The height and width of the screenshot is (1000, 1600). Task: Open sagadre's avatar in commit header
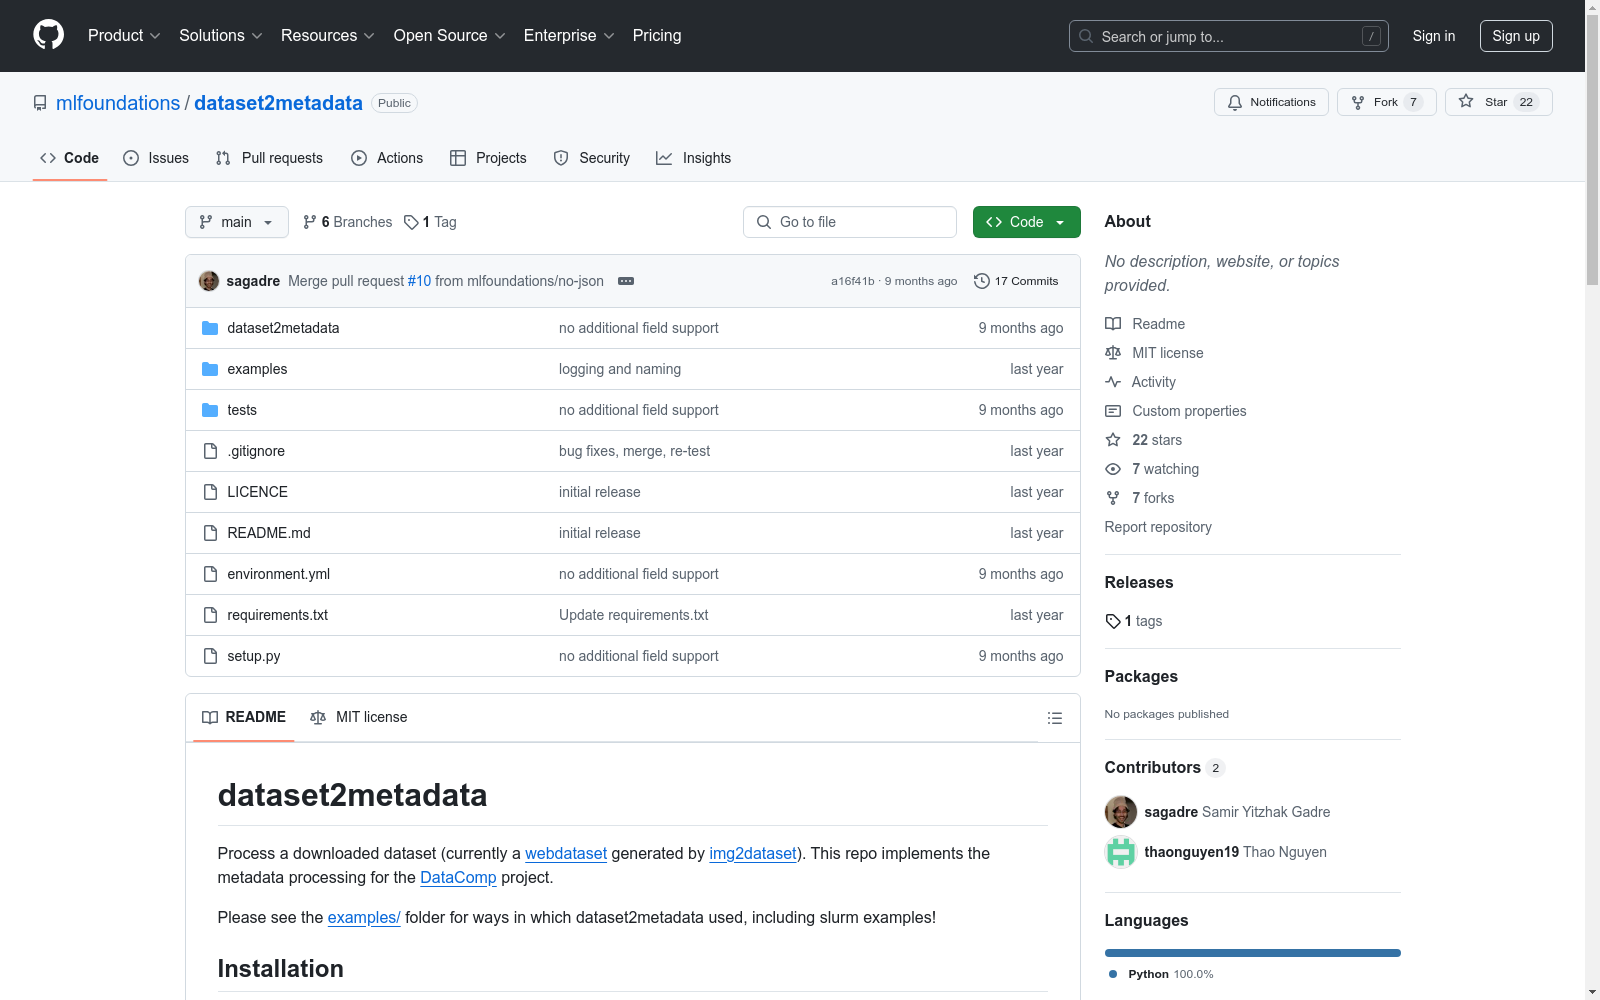pyautogui.click(x=209, y=281)
